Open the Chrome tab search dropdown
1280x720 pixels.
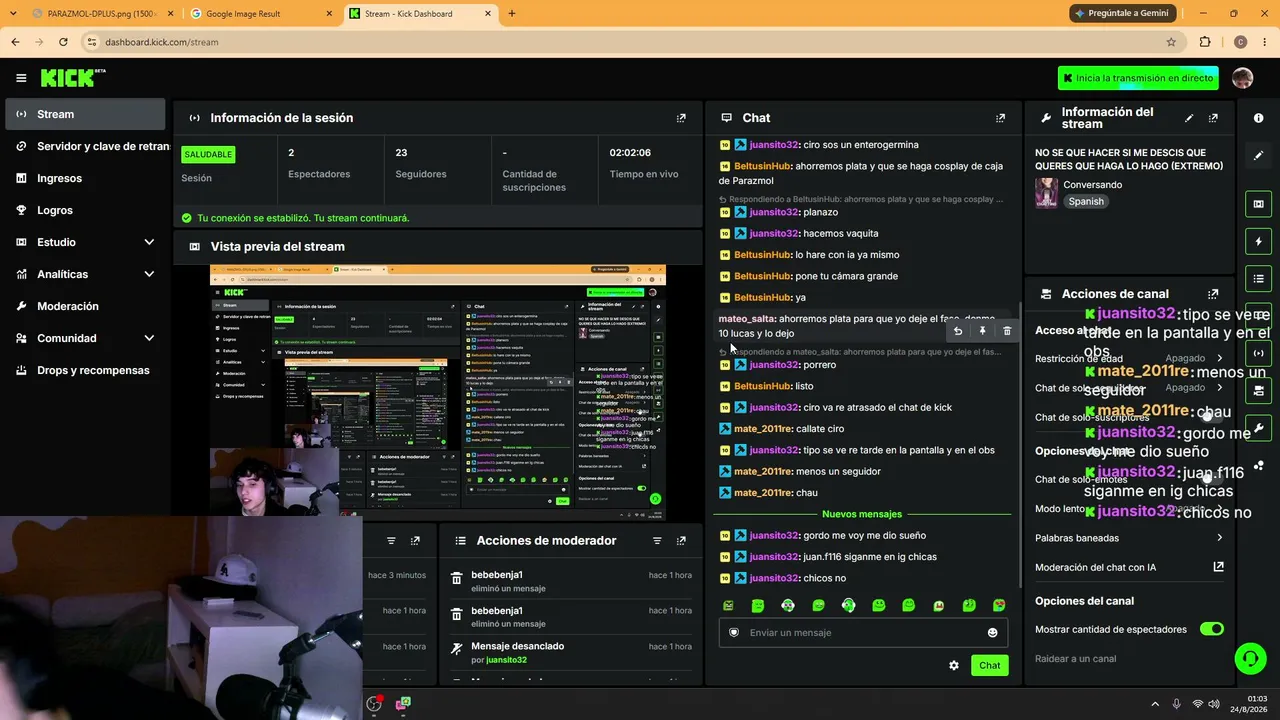click(x=15, y=13)
